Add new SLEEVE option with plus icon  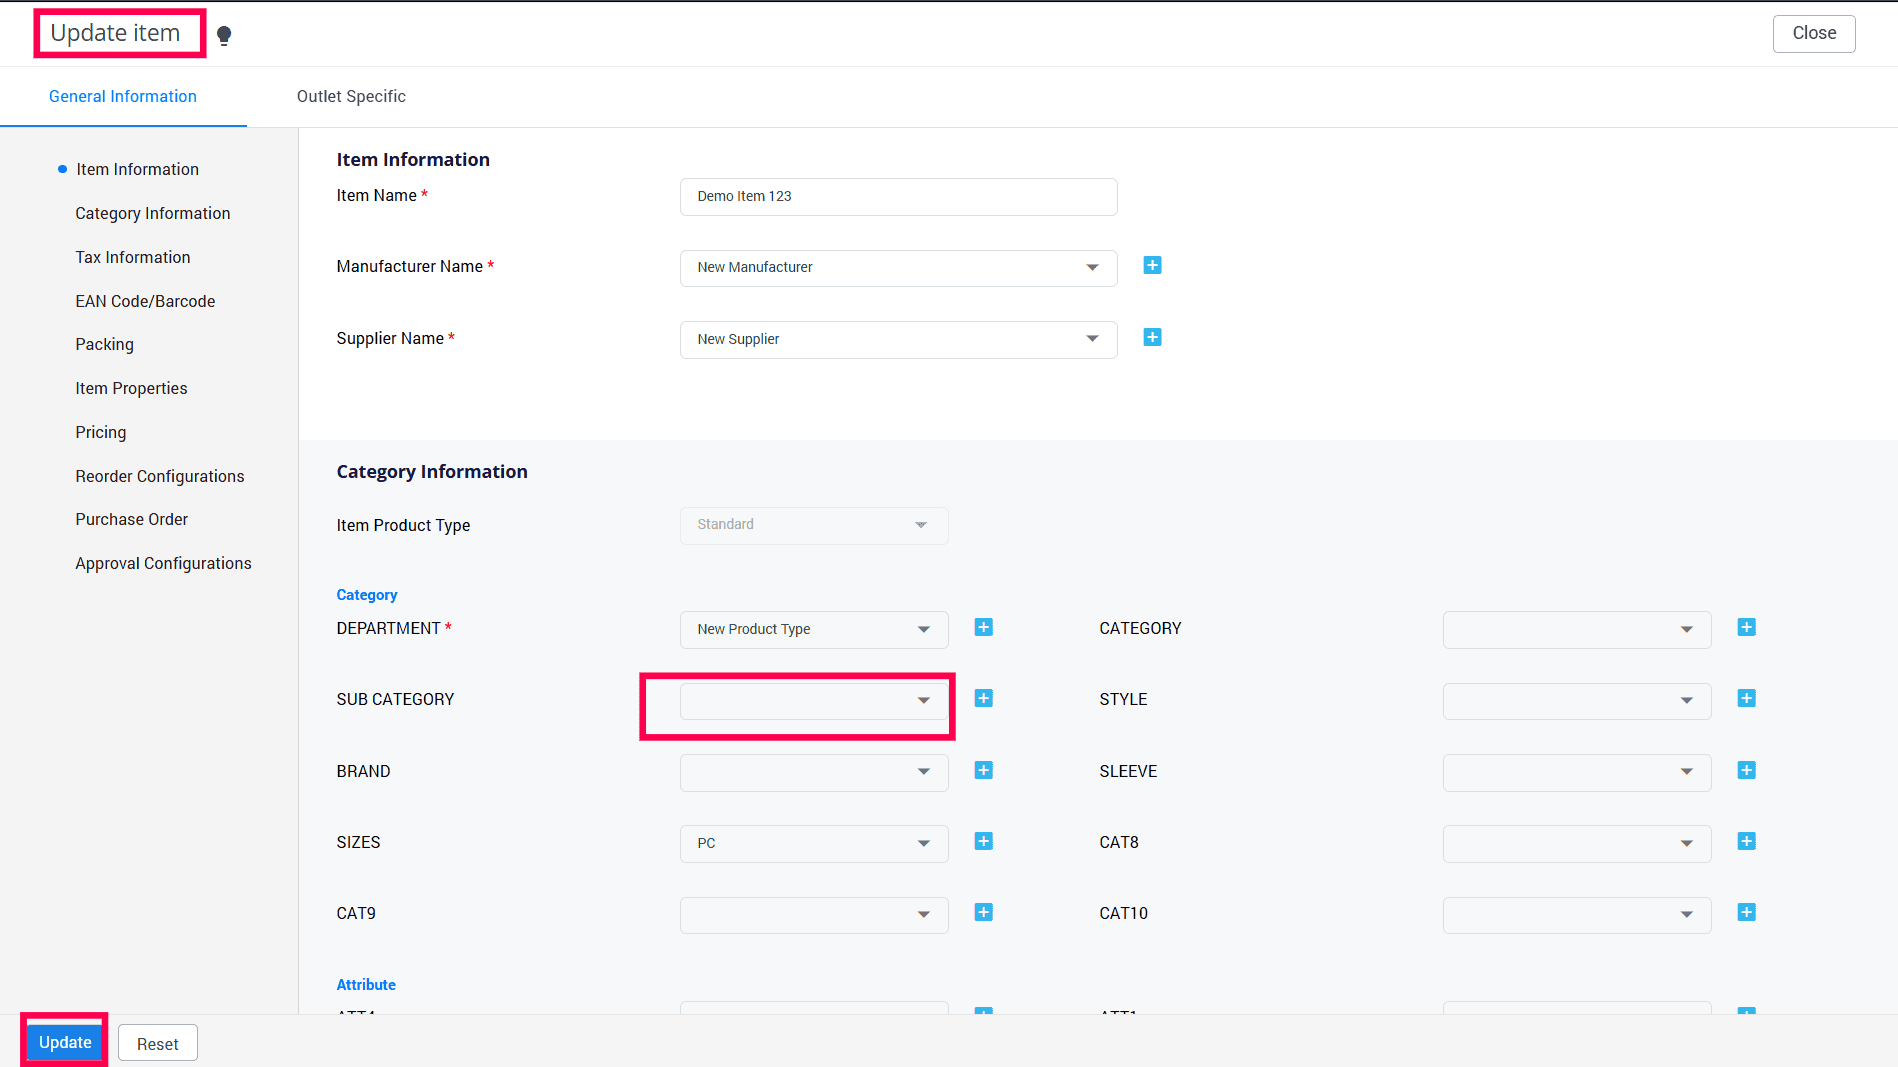coord(1746,770)
